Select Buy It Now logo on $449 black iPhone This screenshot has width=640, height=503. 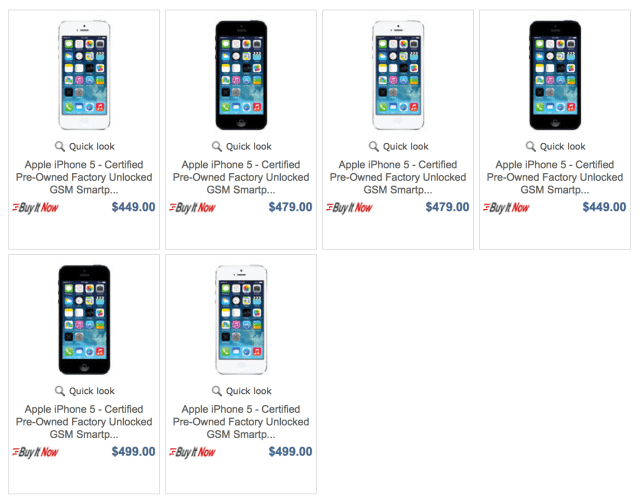point(506,208)
